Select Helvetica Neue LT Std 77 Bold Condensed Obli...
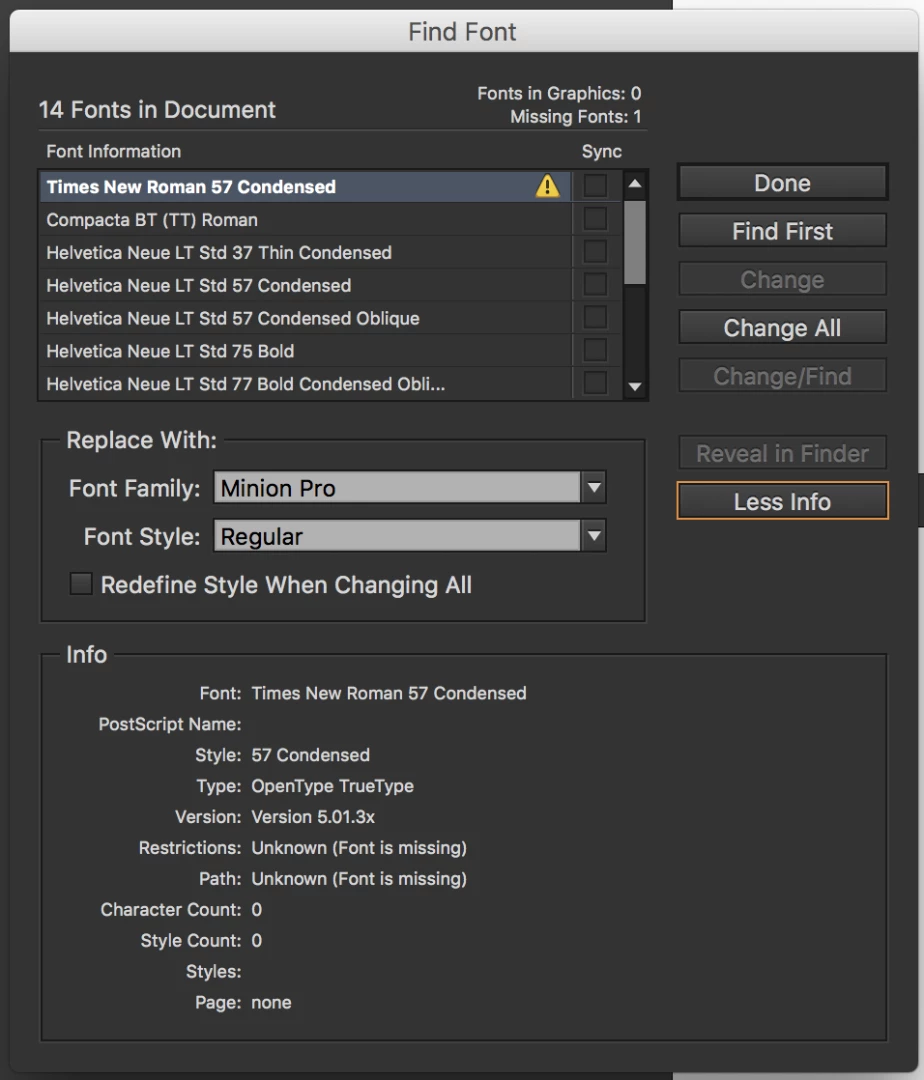The height and width of the screenshot is (1080, 924). click(305, 384)
